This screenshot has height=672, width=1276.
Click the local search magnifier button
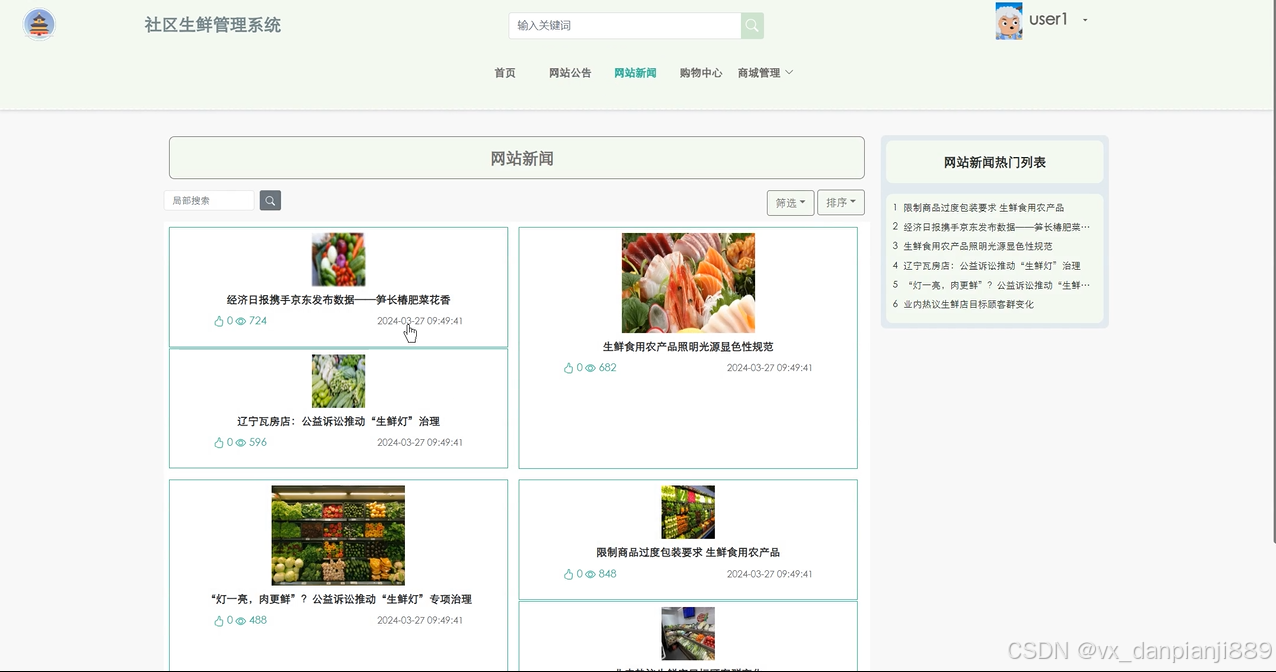tap(270, 201)
